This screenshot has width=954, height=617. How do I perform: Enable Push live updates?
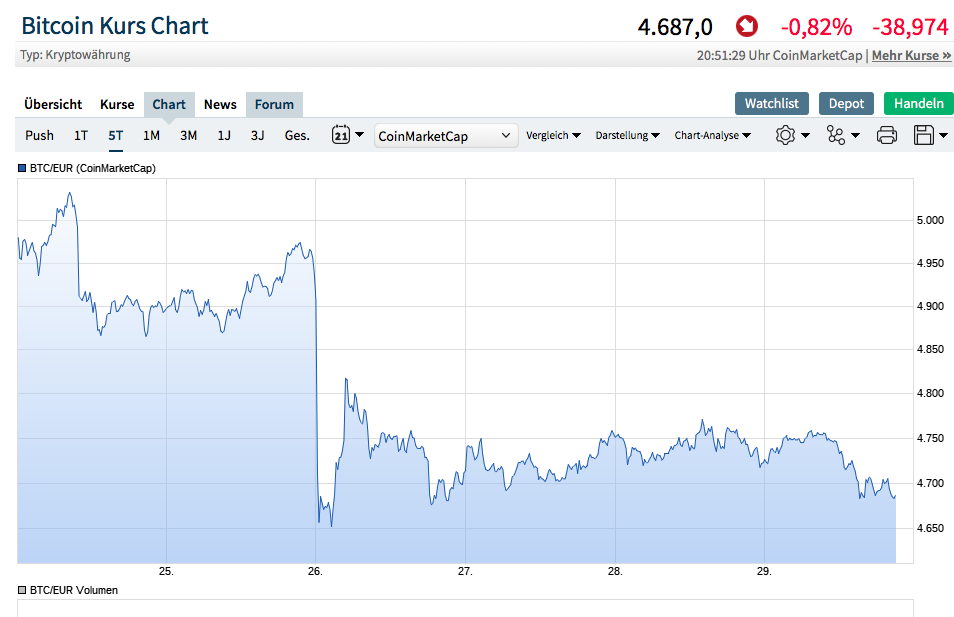point(40,135)
